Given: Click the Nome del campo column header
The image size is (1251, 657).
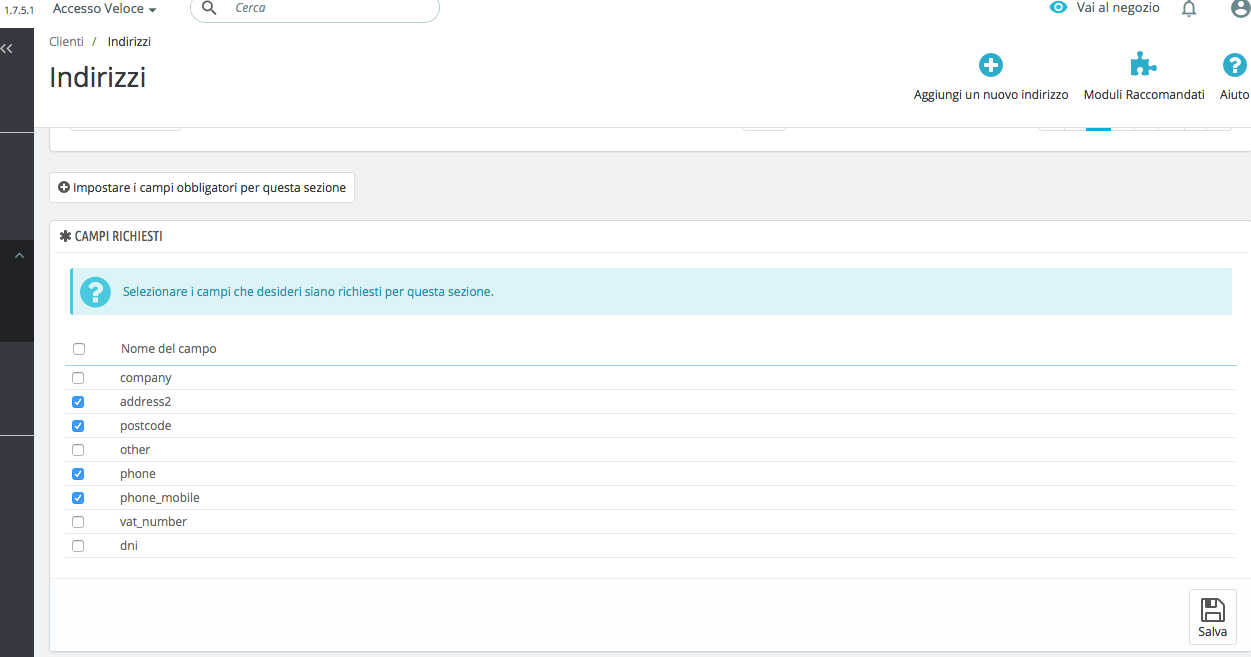Looking at the screenshot, I should (169, 349).
